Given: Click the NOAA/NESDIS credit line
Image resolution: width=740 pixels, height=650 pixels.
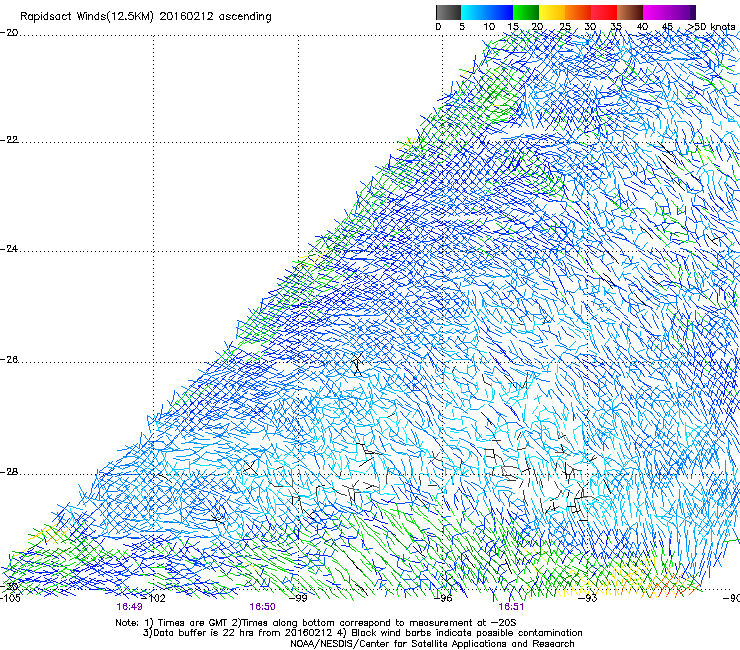Looking at the screenshot, I should [x=432, y=644].
